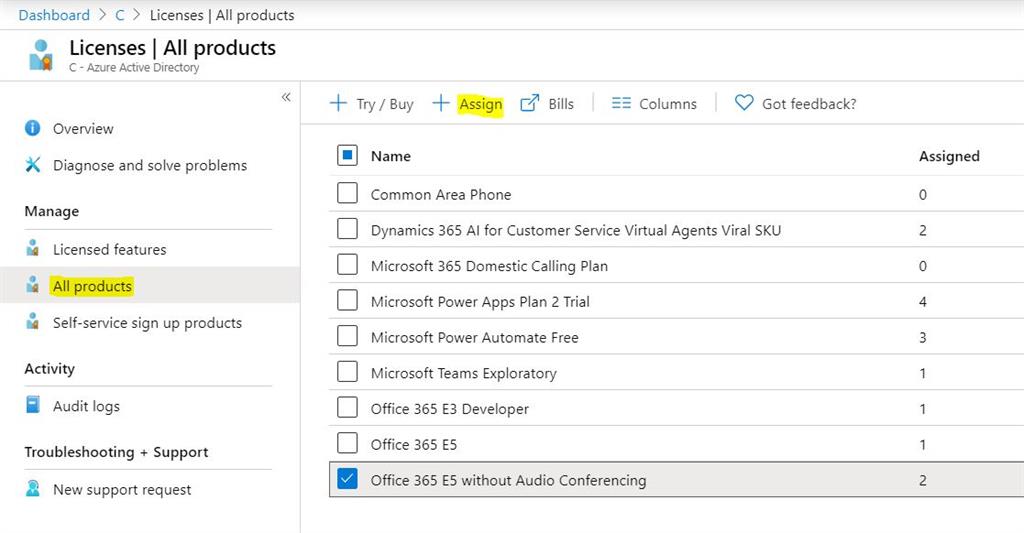The height and width of the screenshot is (533, 1024).
Task: Click the New support request person icon
Action: [33, 489]
